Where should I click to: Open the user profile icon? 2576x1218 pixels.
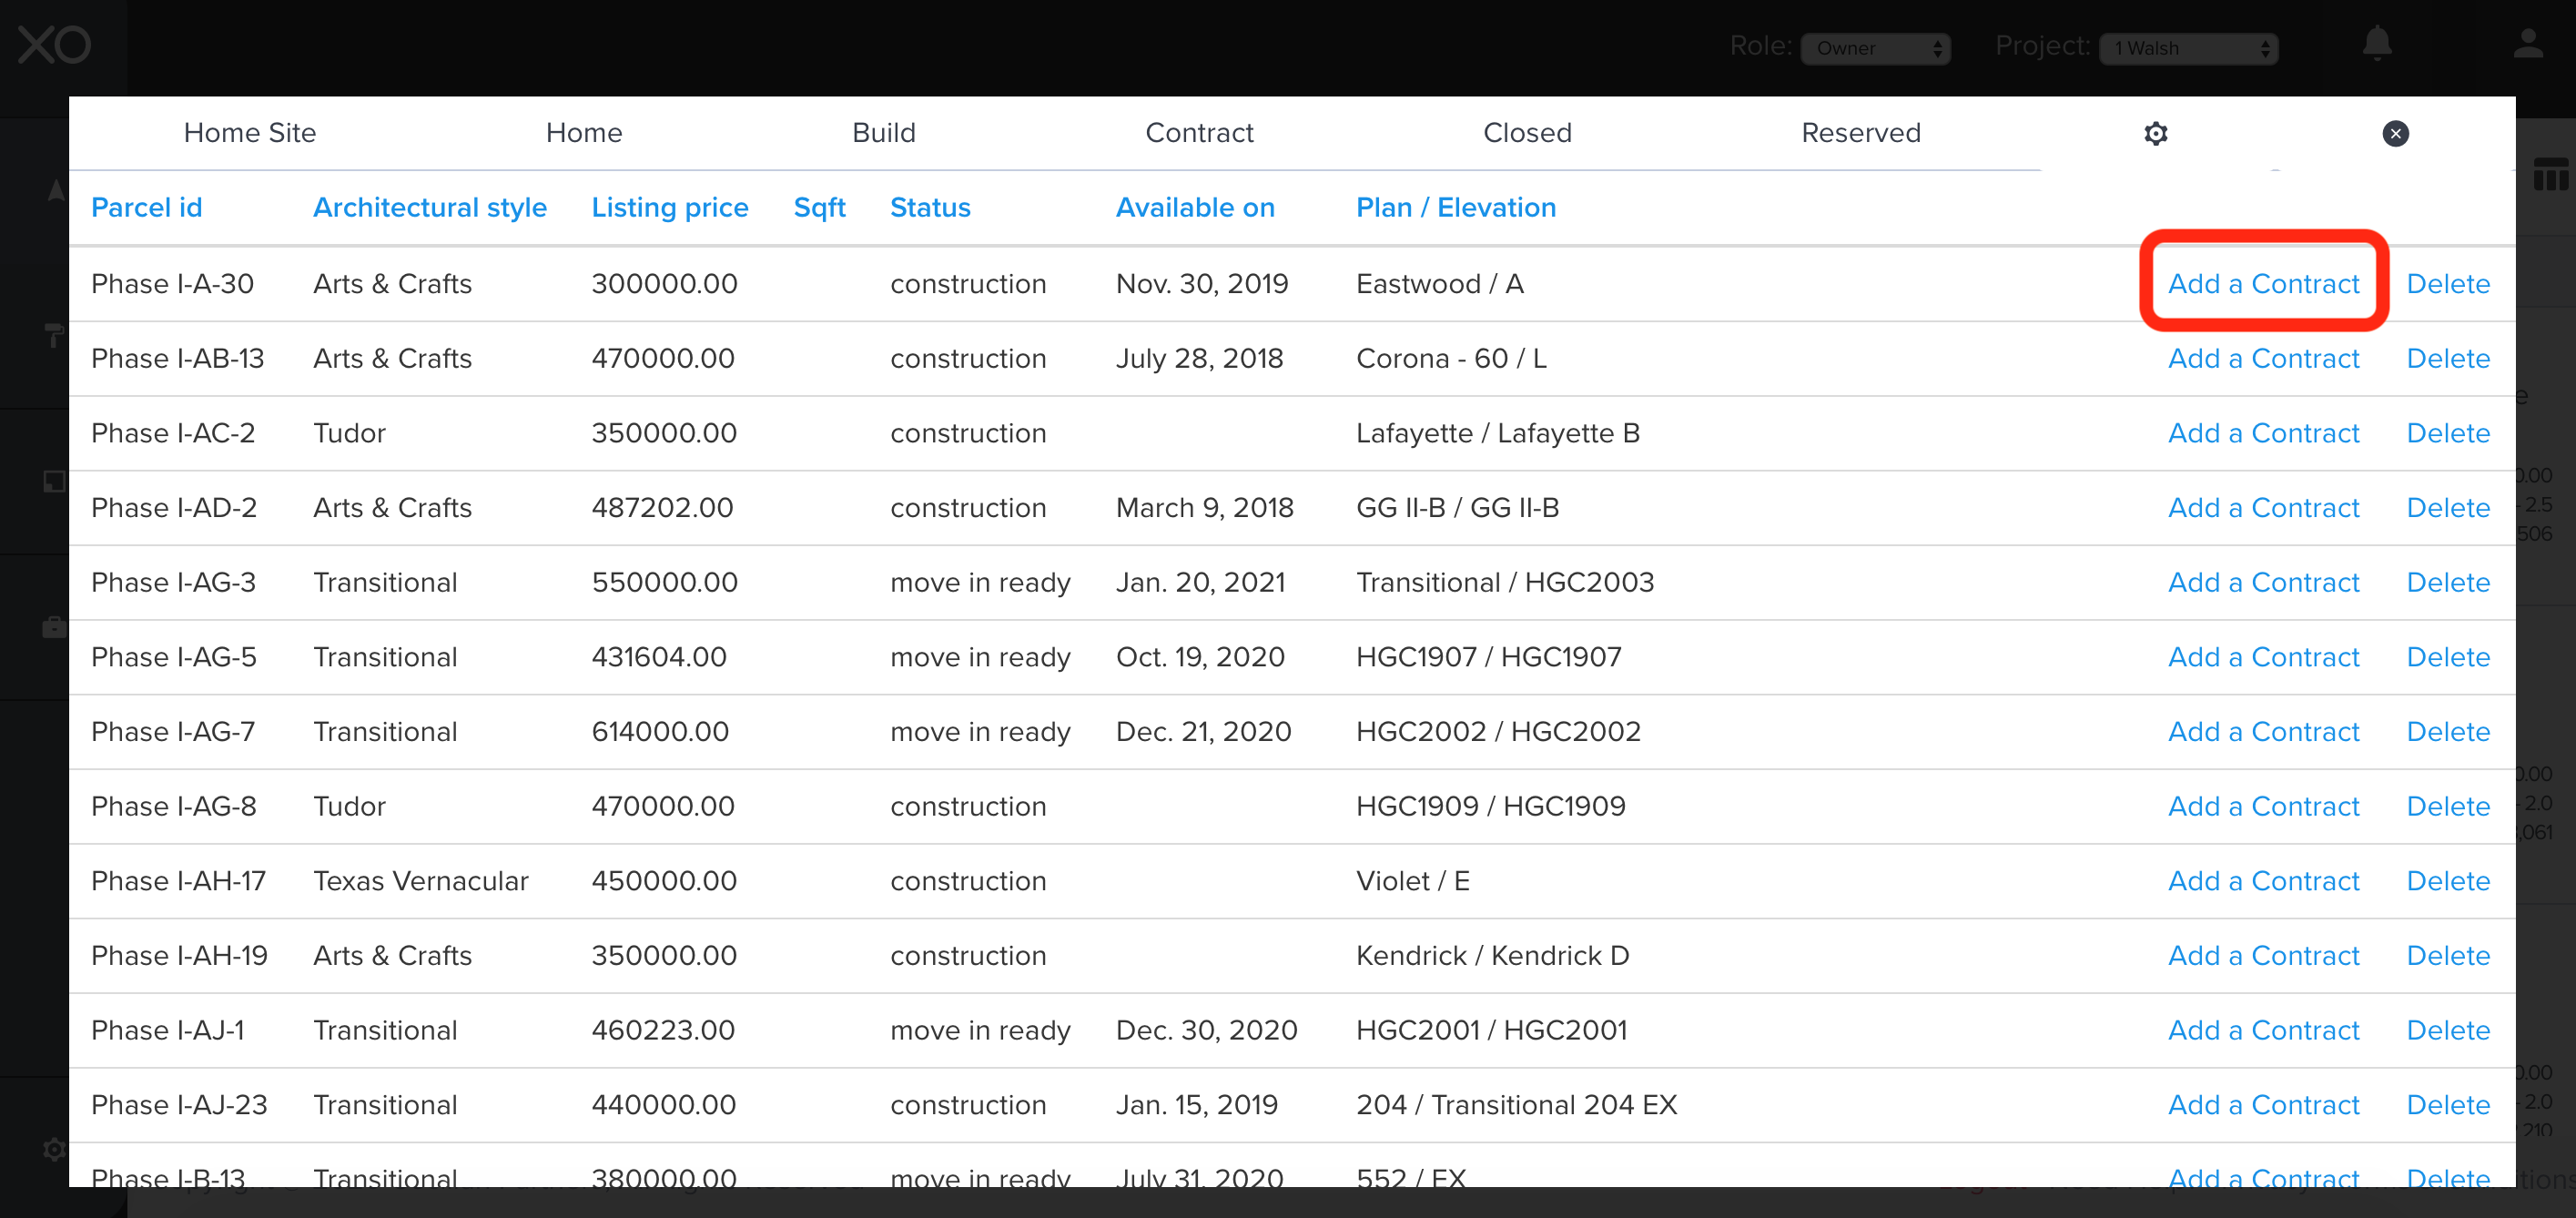(2527, 44)
